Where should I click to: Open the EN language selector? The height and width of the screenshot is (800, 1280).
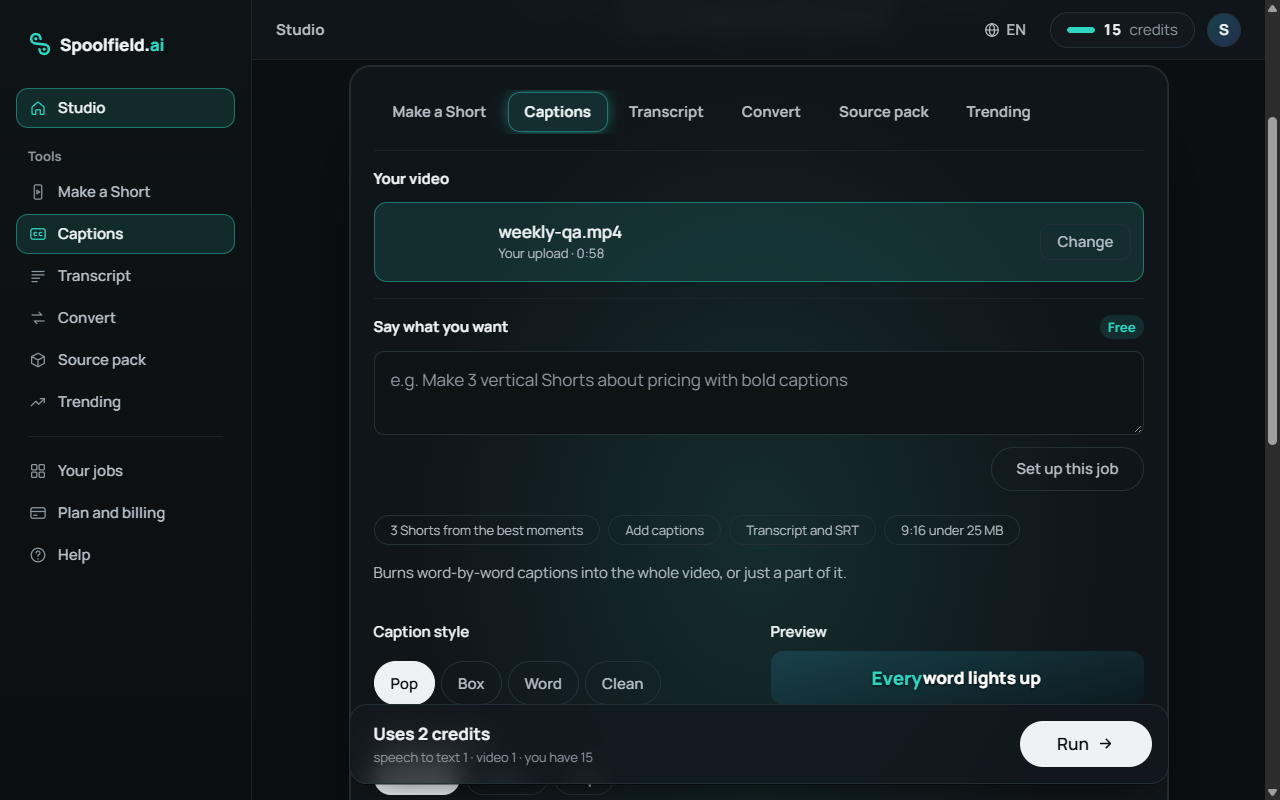(x=1005, y=30)
